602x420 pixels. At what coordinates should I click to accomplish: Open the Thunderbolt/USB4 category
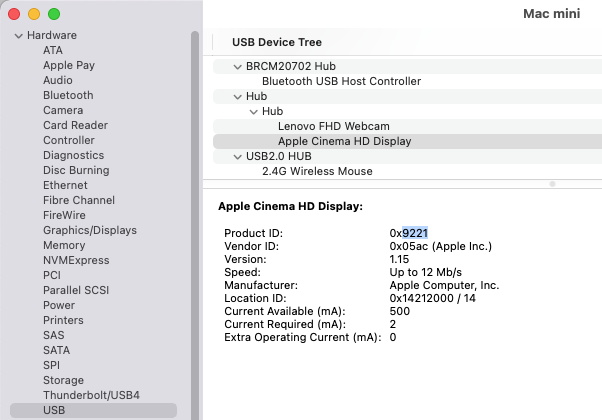[91, 395]
